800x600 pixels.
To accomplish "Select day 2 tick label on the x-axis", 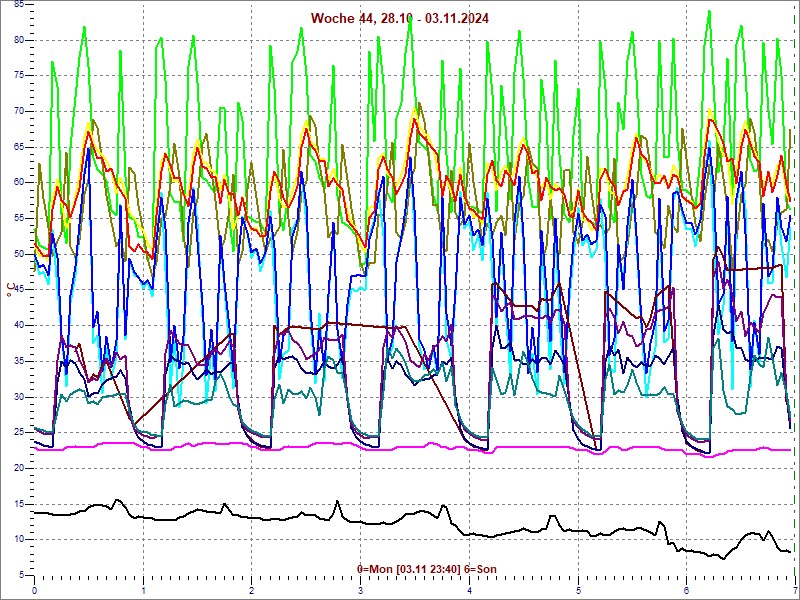I will (x=252, y=590).
